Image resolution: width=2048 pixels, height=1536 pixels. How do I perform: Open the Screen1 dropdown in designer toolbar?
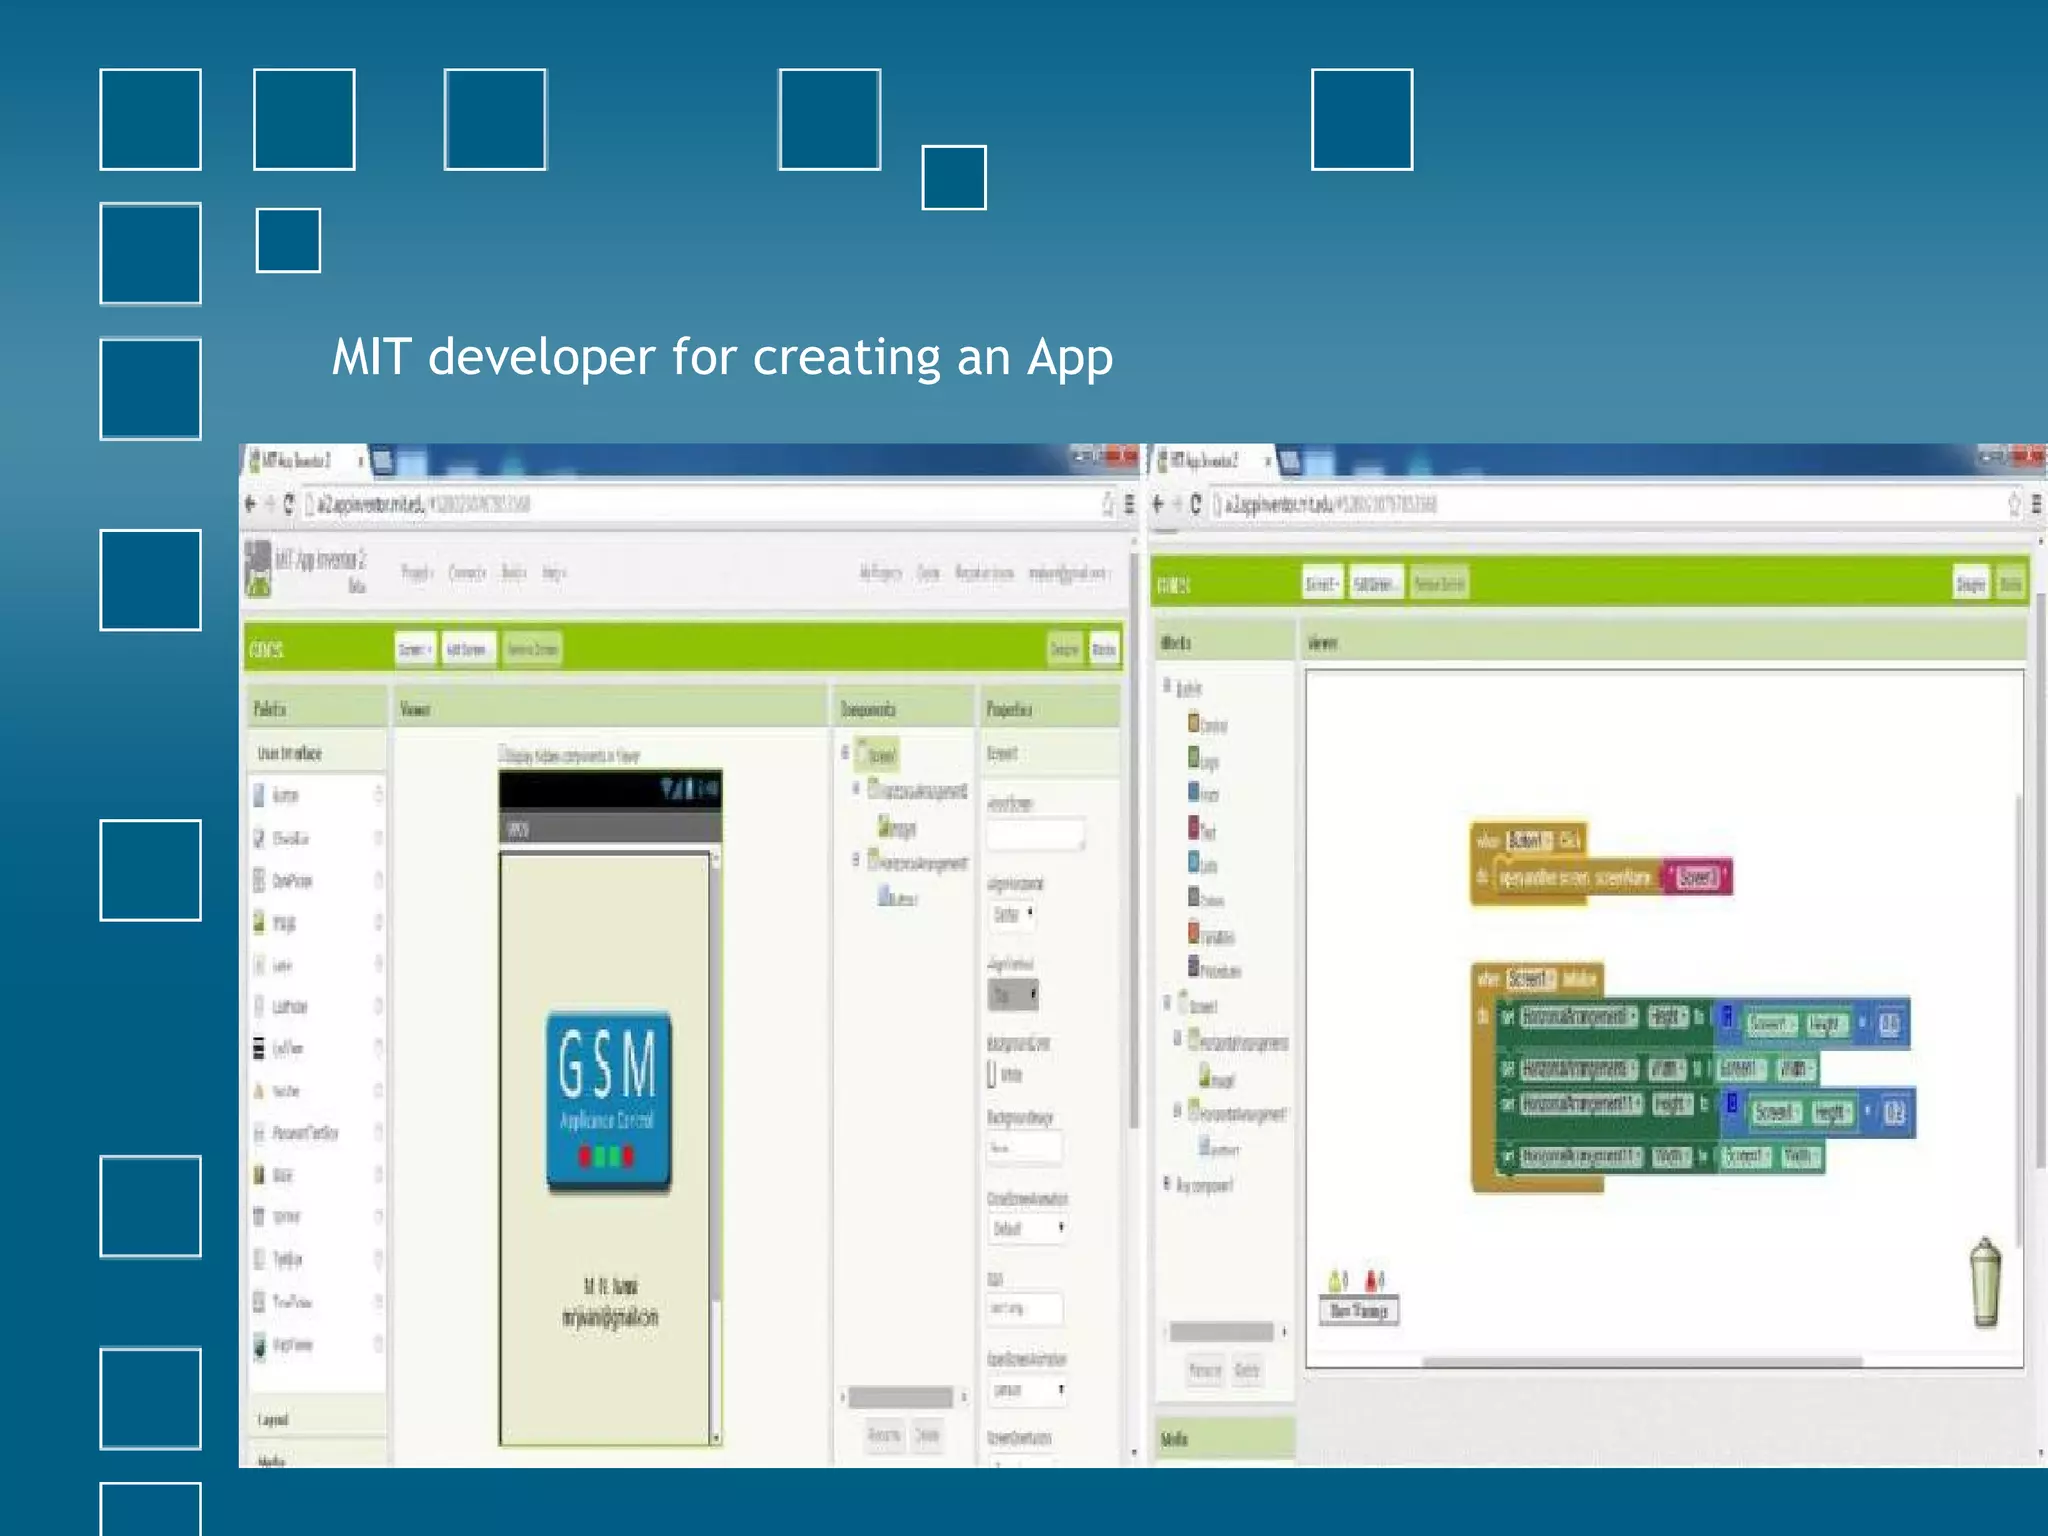point(414,650)
